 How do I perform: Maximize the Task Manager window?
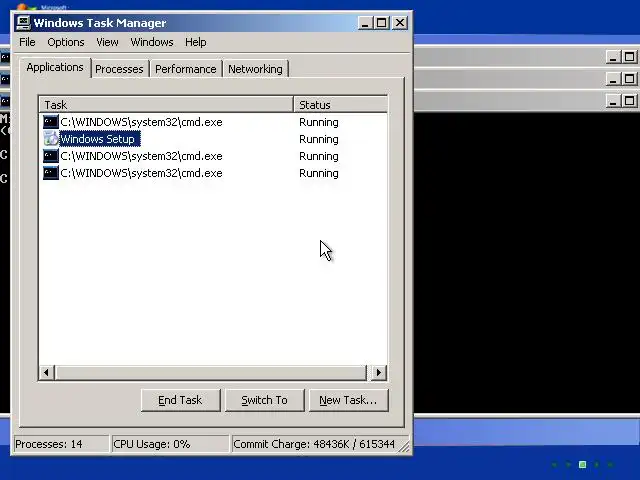coord(382,23)
